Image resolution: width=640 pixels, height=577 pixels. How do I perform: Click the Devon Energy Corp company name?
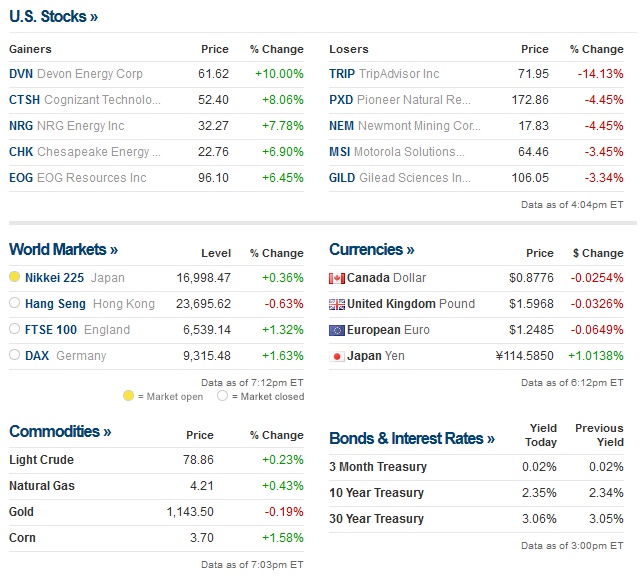point(90,74)
